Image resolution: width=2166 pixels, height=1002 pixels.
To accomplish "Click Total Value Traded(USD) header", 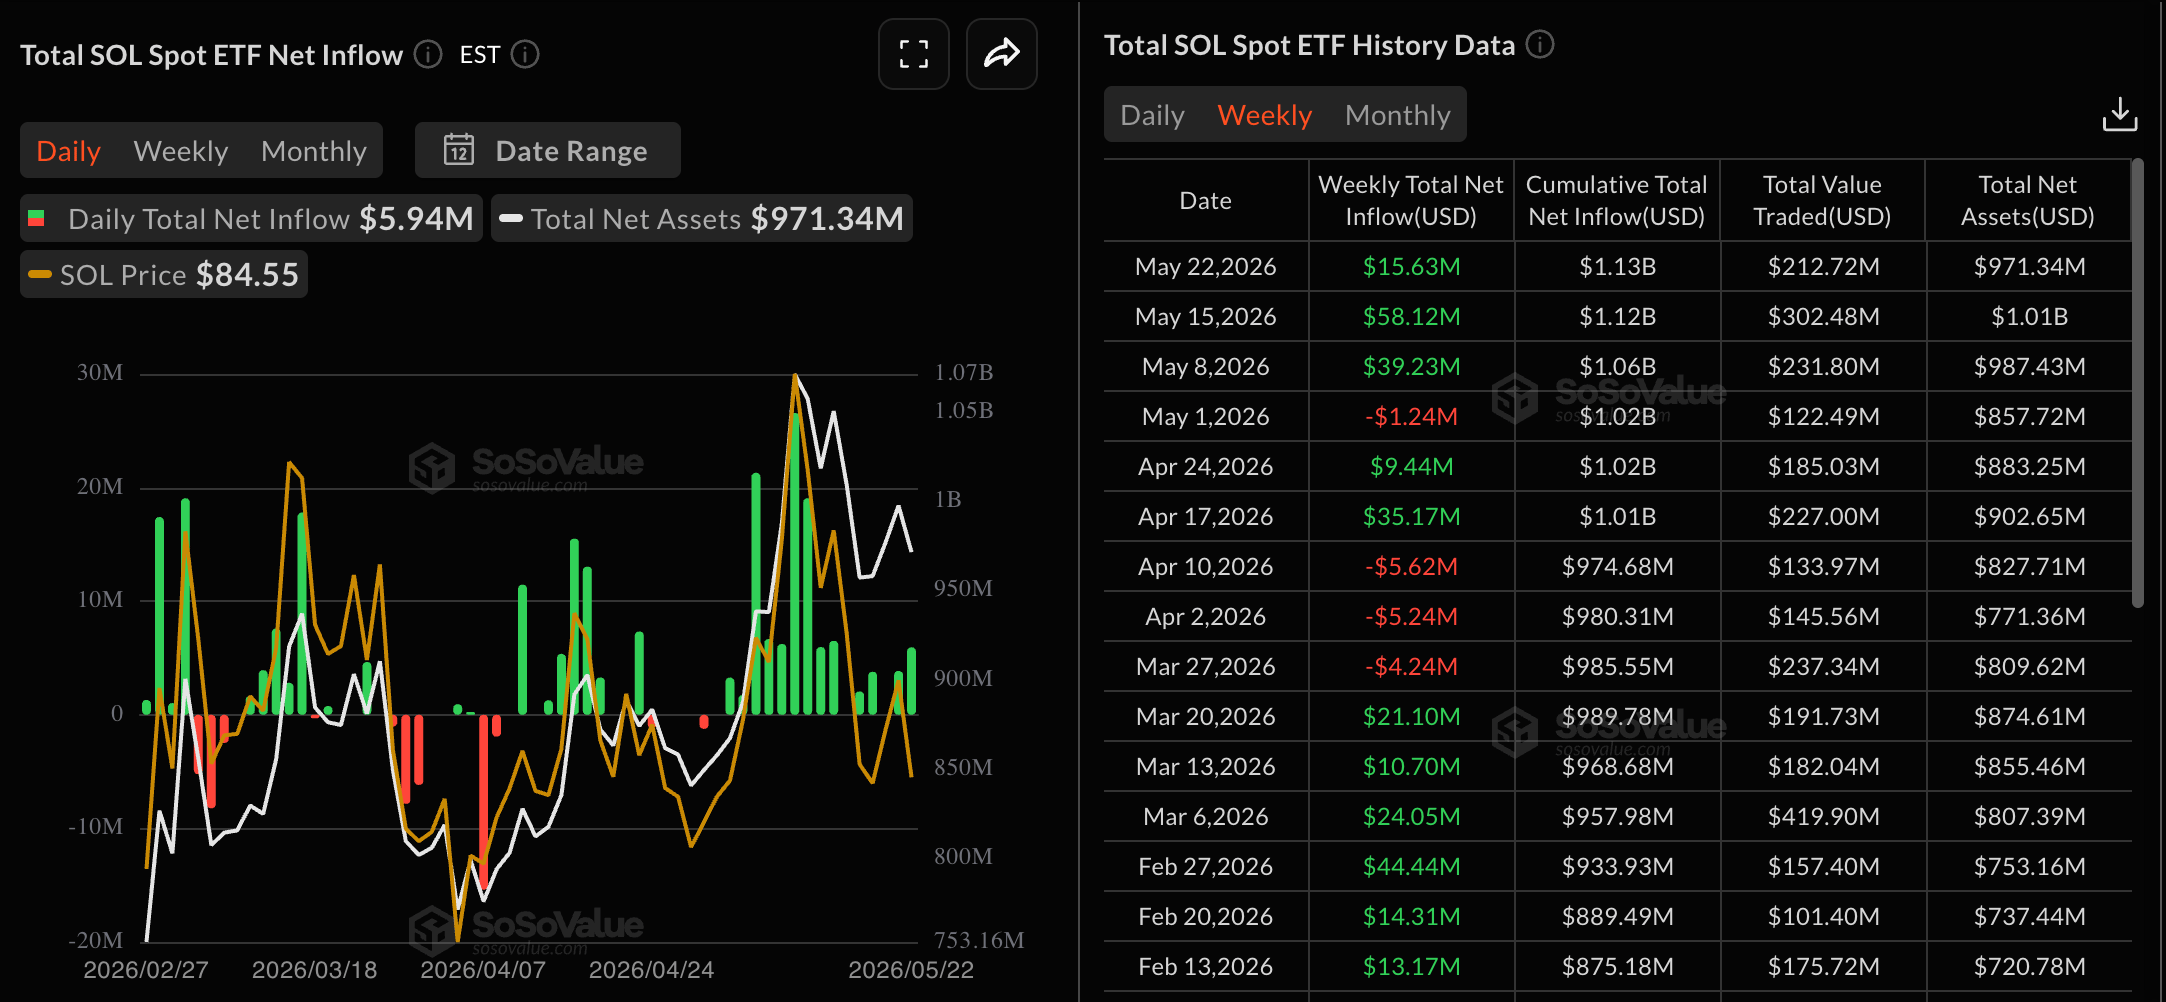I will (x=1822, y=200).
